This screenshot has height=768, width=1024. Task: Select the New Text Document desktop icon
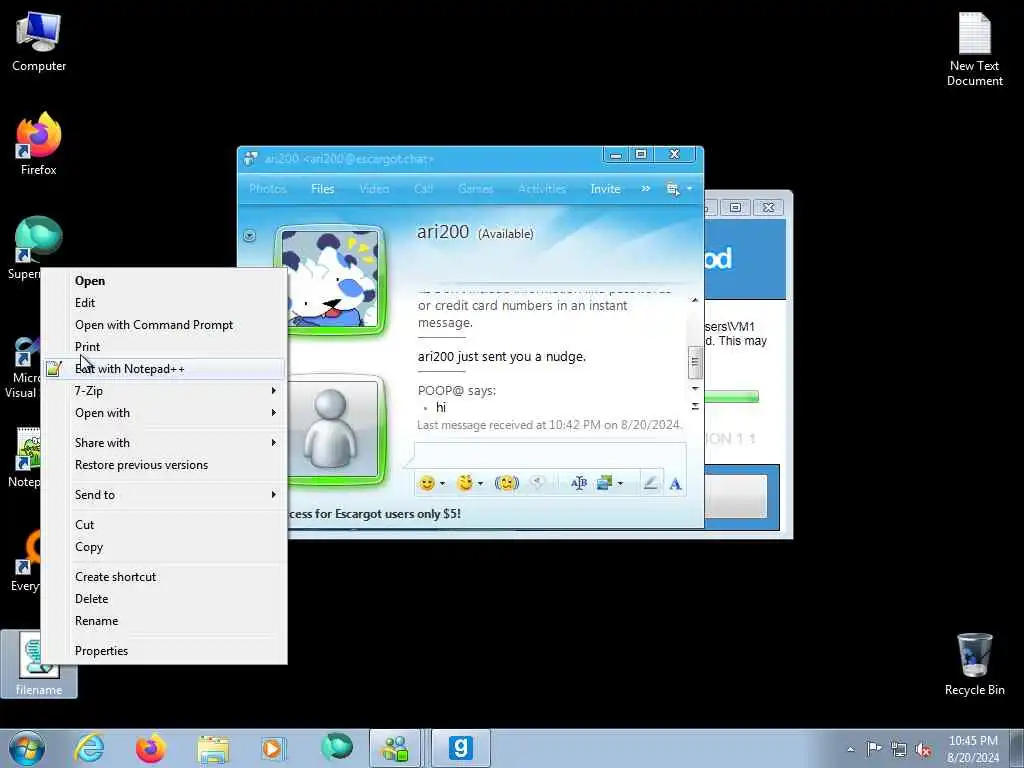974,50
